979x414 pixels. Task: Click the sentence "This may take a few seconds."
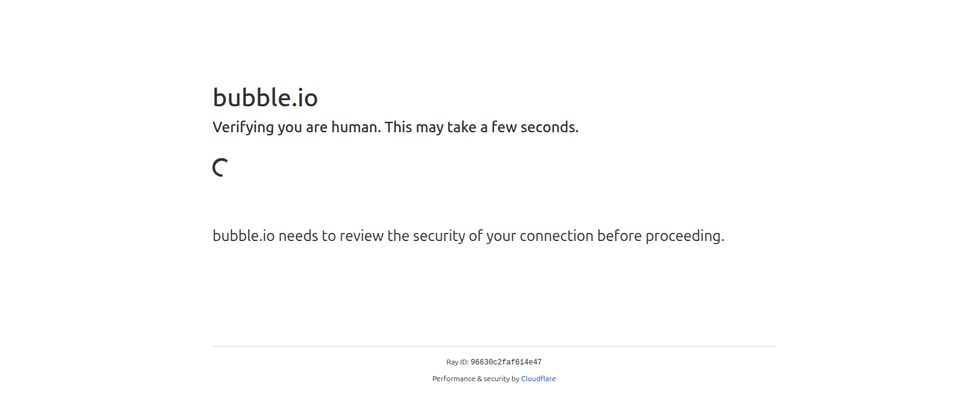pyautogui.click(x=482, y=128)
